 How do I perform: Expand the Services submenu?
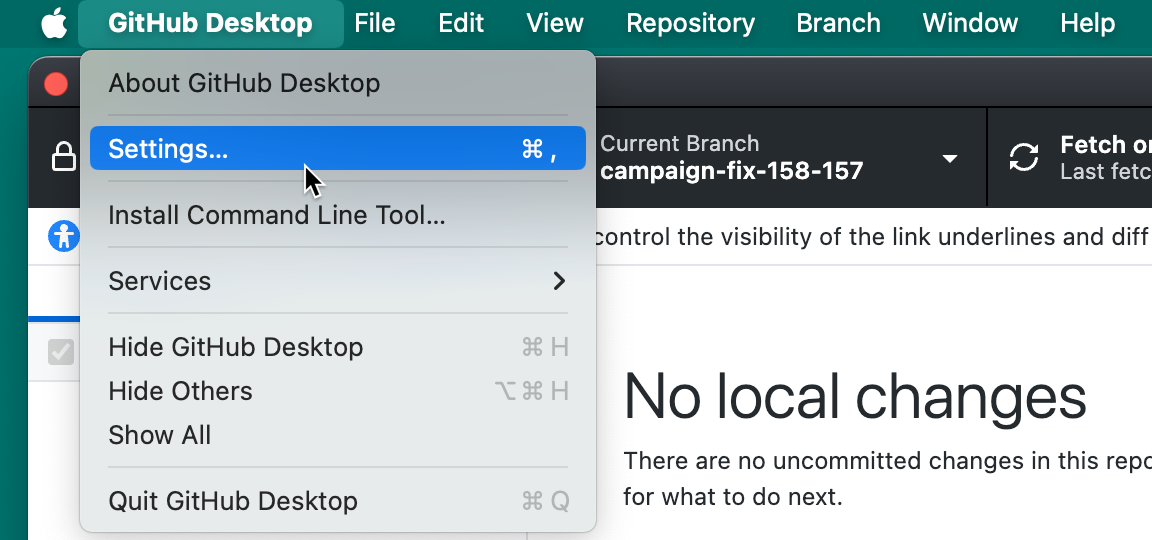[338, 281]
